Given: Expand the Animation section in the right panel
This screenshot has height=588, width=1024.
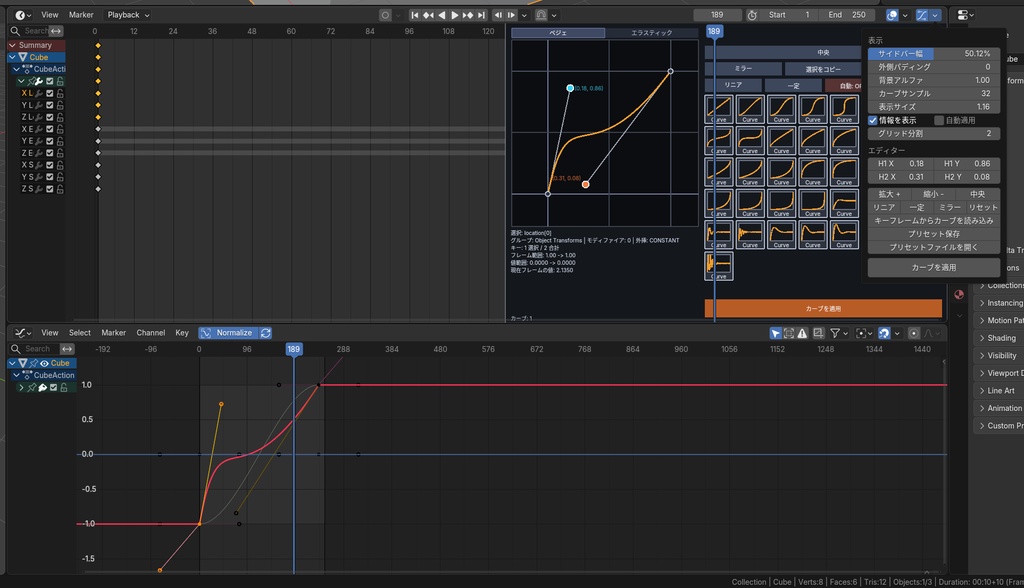Looking at the screenshot, I should point(1000,408).
